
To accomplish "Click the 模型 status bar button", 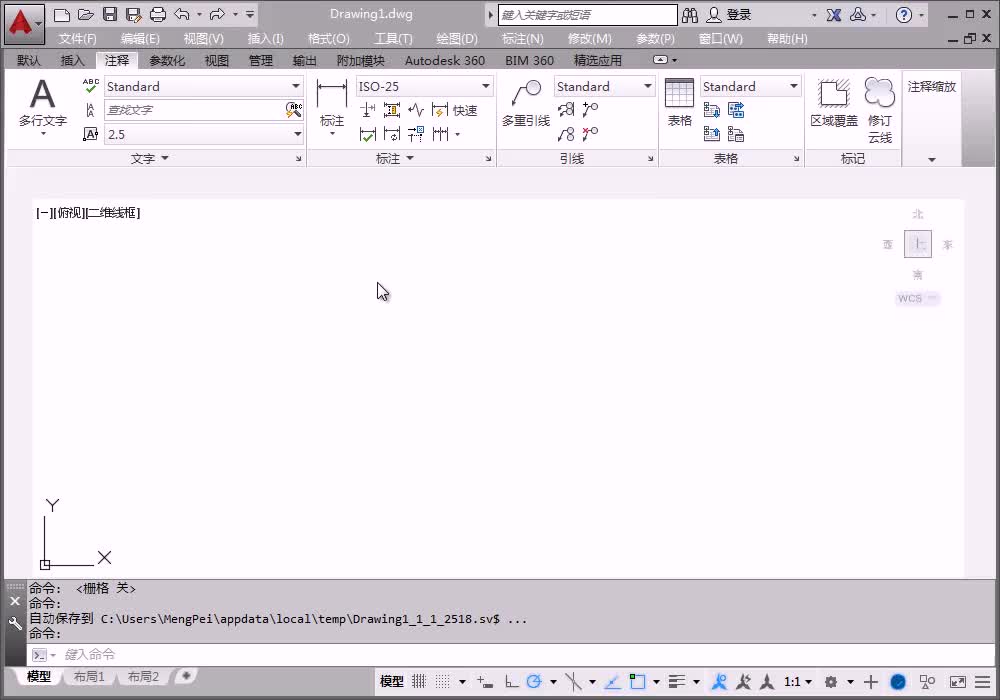I will coord(392,682).
